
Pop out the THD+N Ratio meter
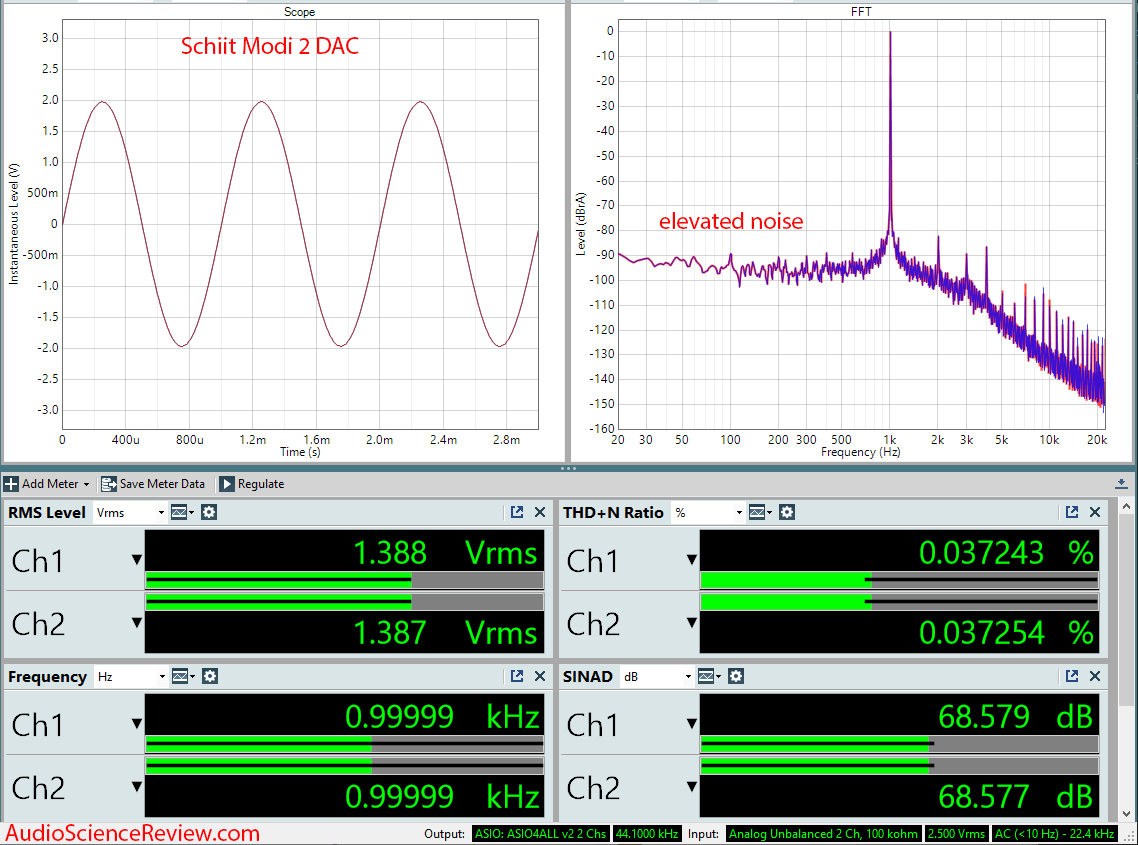click(x=1072, y=513)
